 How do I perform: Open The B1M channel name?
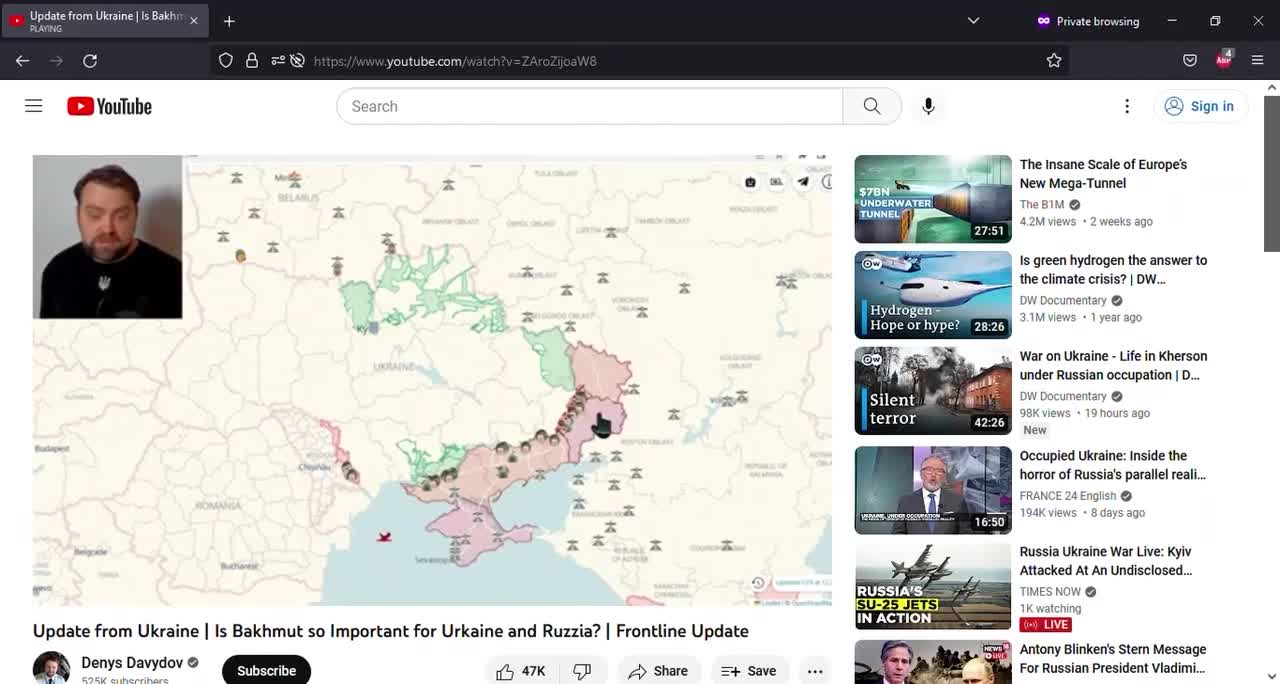click(x=1042, y=205)
